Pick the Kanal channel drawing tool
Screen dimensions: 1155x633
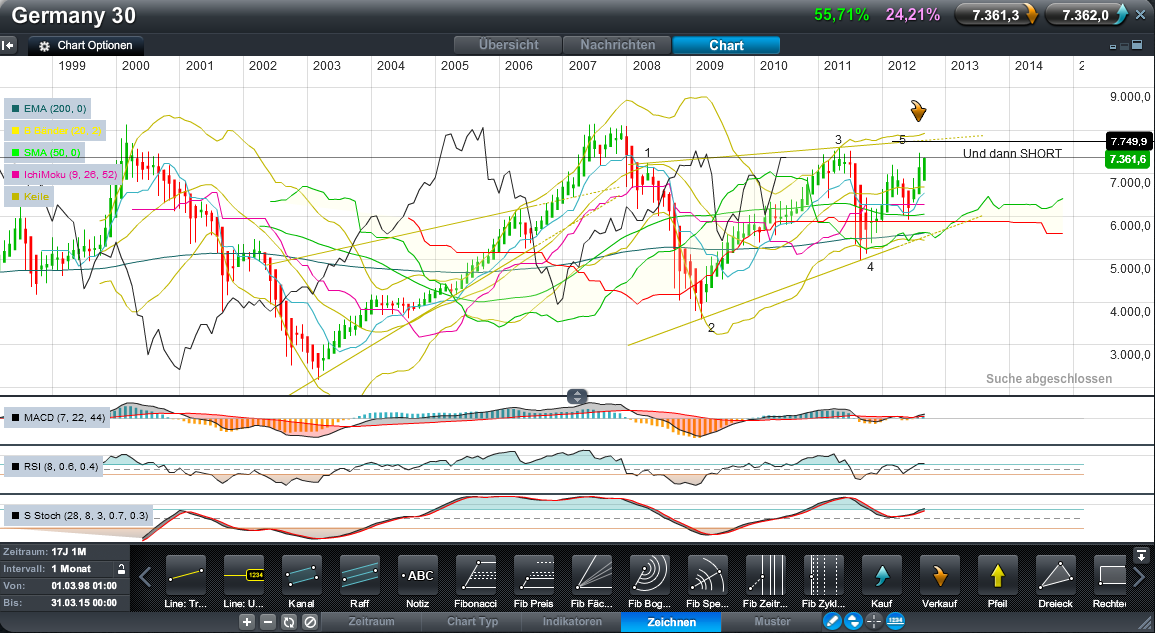[x=302, y=575]
